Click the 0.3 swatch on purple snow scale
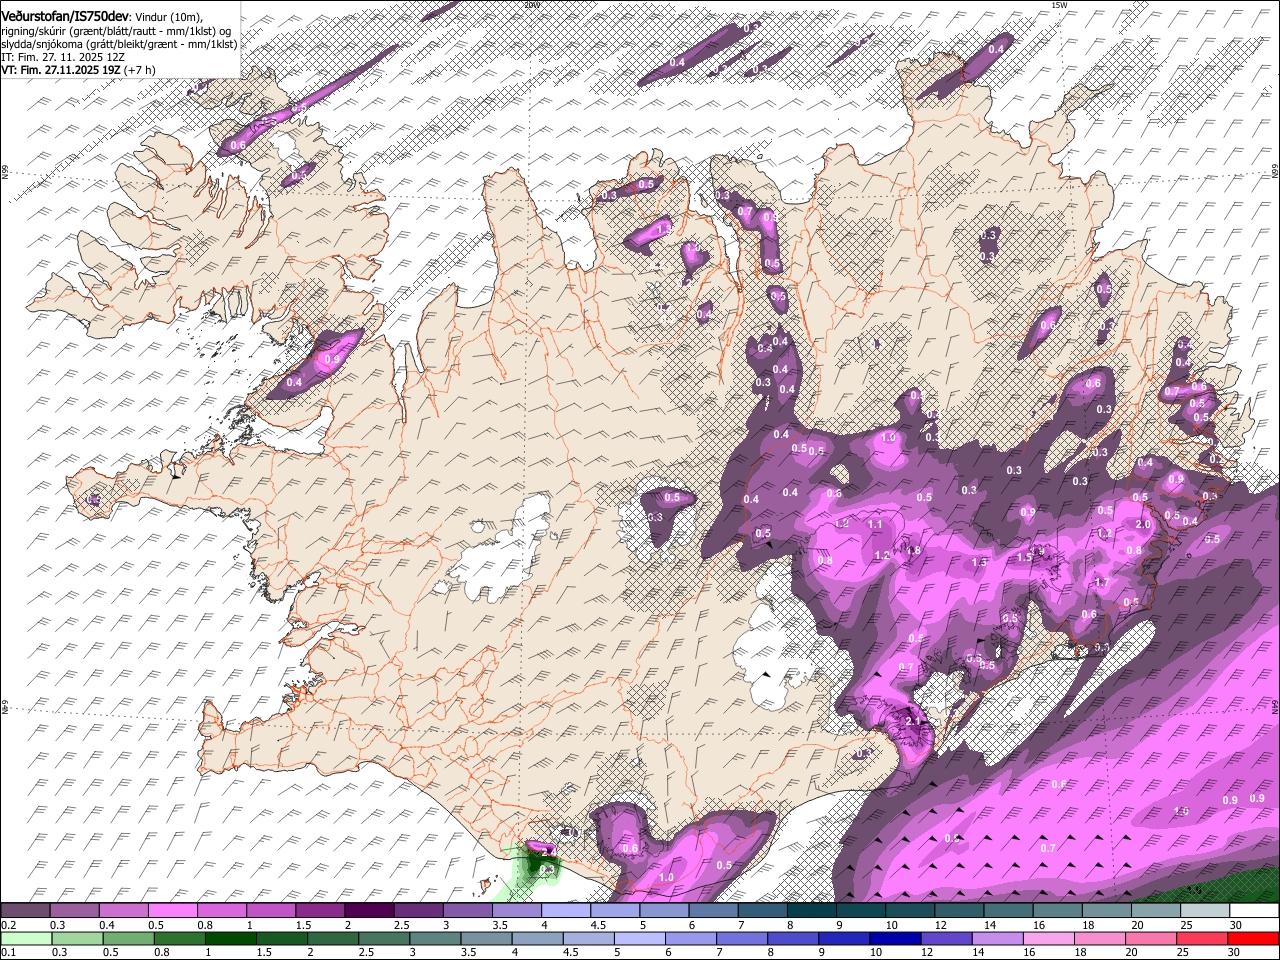Viewport: 1280px width, 960px height. pos(74,911)
